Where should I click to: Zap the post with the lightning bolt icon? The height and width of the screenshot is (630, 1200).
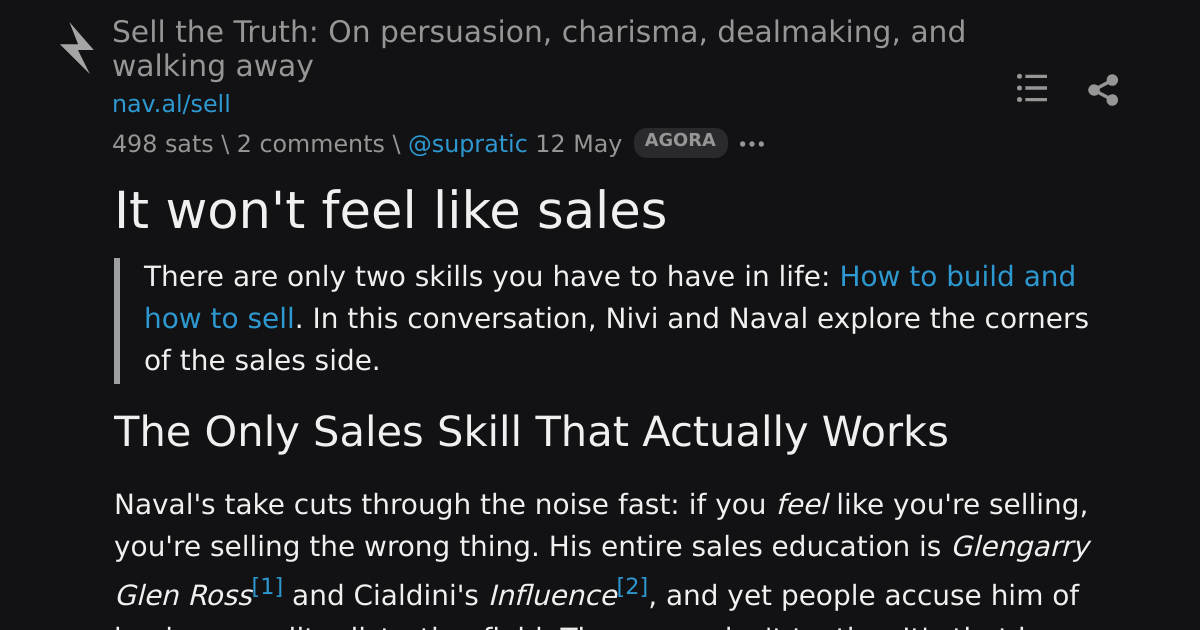click(77, 48)
